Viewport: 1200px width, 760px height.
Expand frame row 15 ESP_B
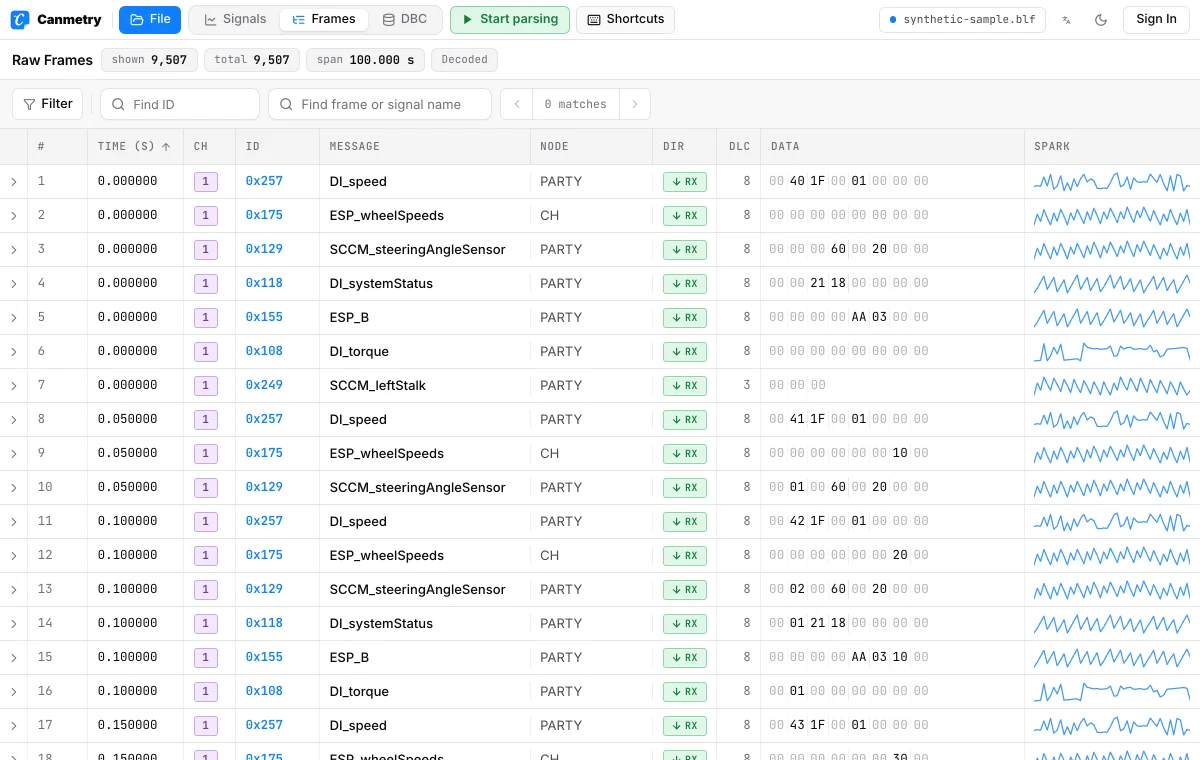(x=14, y=658)
